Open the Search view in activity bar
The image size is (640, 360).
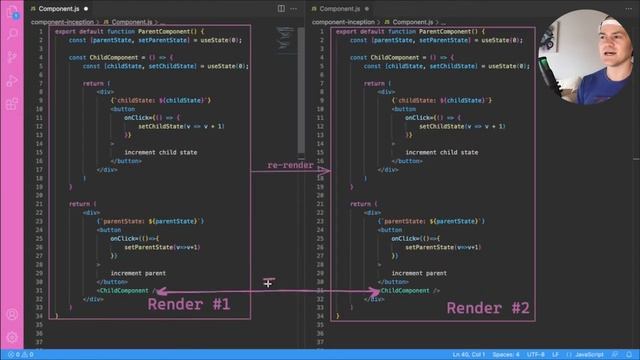[x=12, y=34]
